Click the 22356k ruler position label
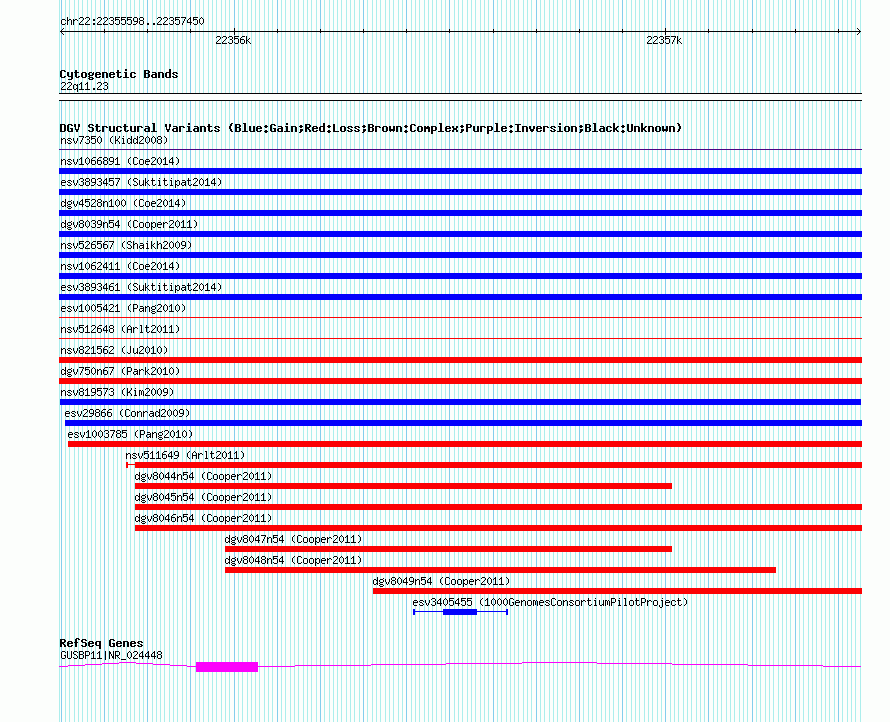890x722 pixels. tap(233, 40)
